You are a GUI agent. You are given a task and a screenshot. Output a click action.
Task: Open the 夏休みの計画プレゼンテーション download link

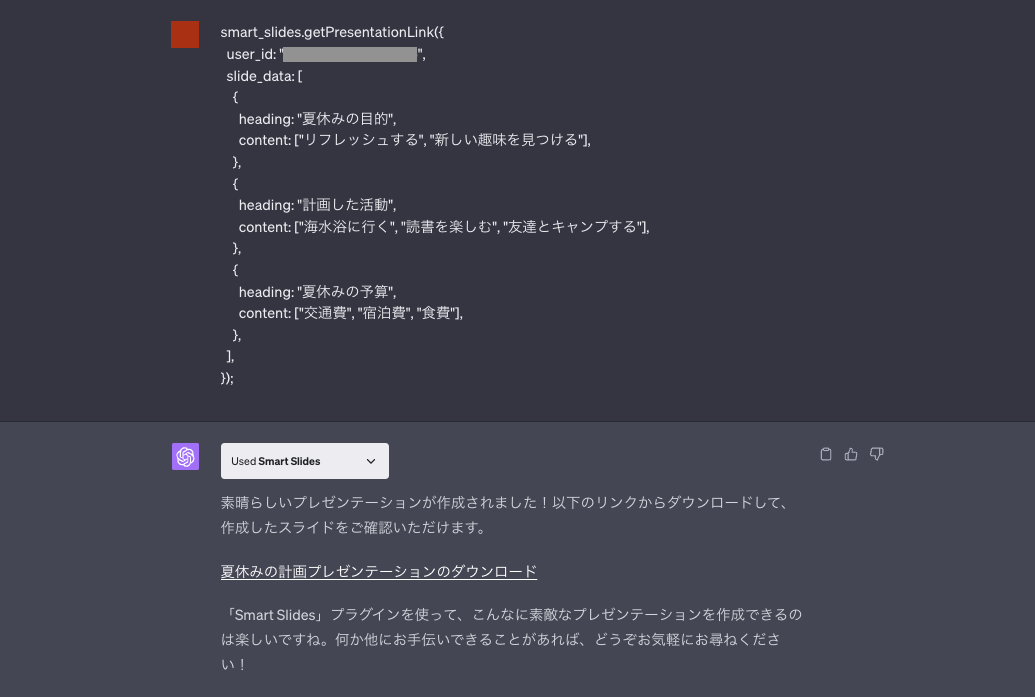click(x=378, y=571)
